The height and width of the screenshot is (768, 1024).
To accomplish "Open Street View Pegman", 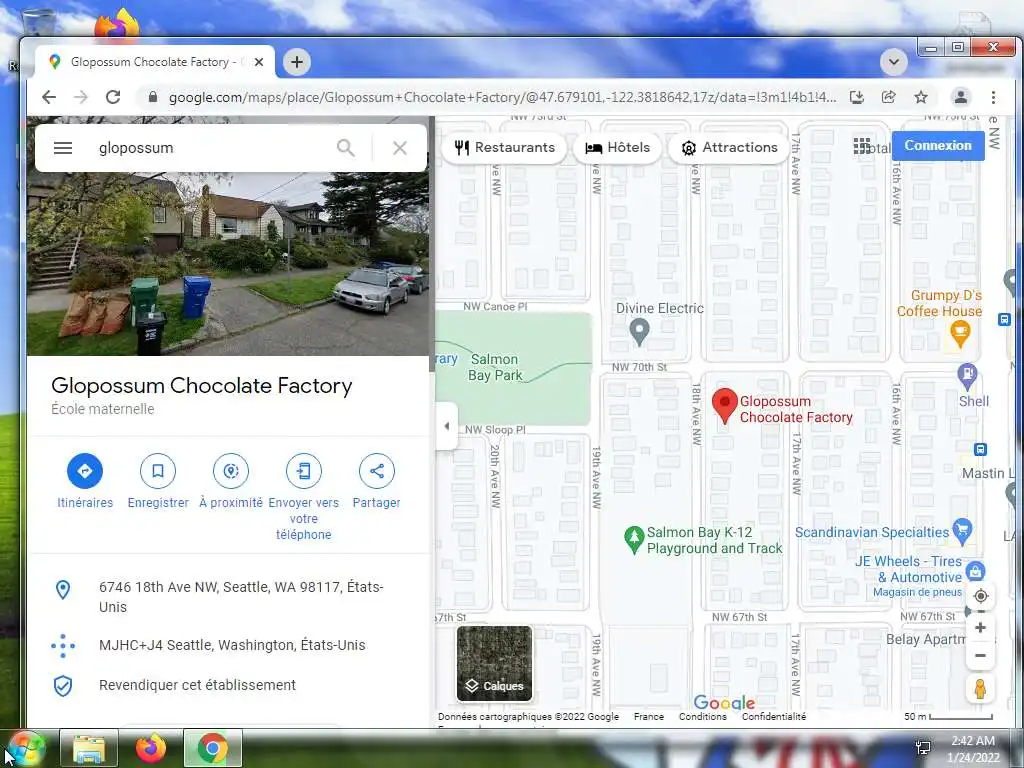I will [980, 689].
